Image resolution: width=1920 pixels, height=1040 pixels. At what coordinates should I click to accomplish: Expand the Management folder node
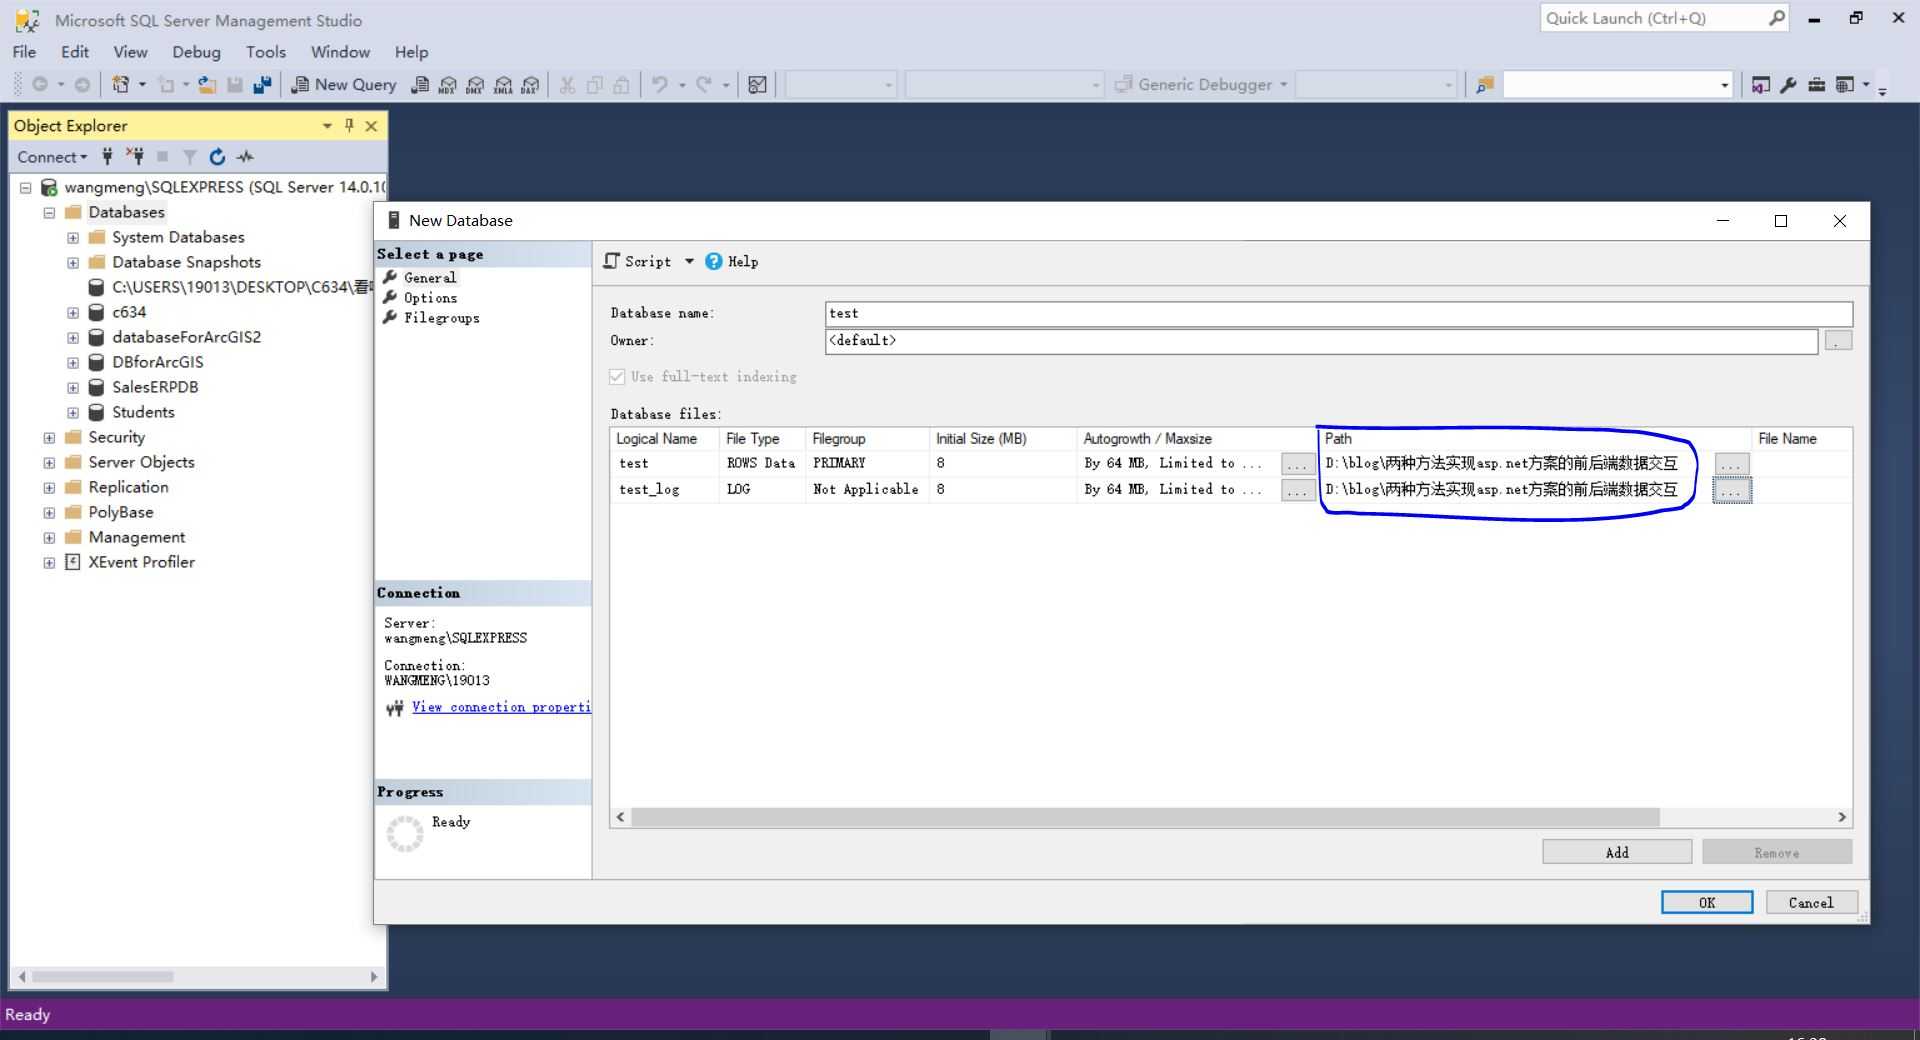coord(49,537)
